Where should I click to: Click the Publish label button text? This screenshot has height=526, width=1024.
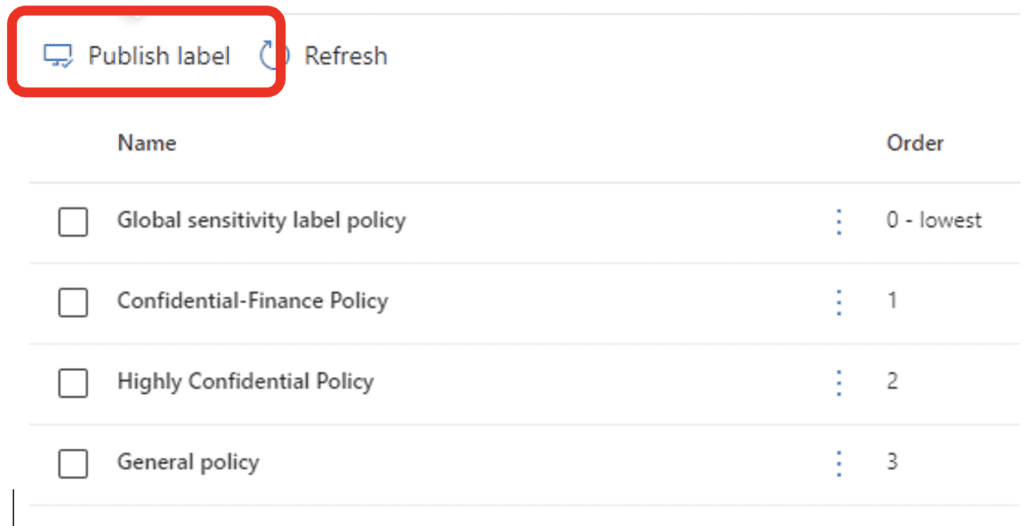pos(159,56)
